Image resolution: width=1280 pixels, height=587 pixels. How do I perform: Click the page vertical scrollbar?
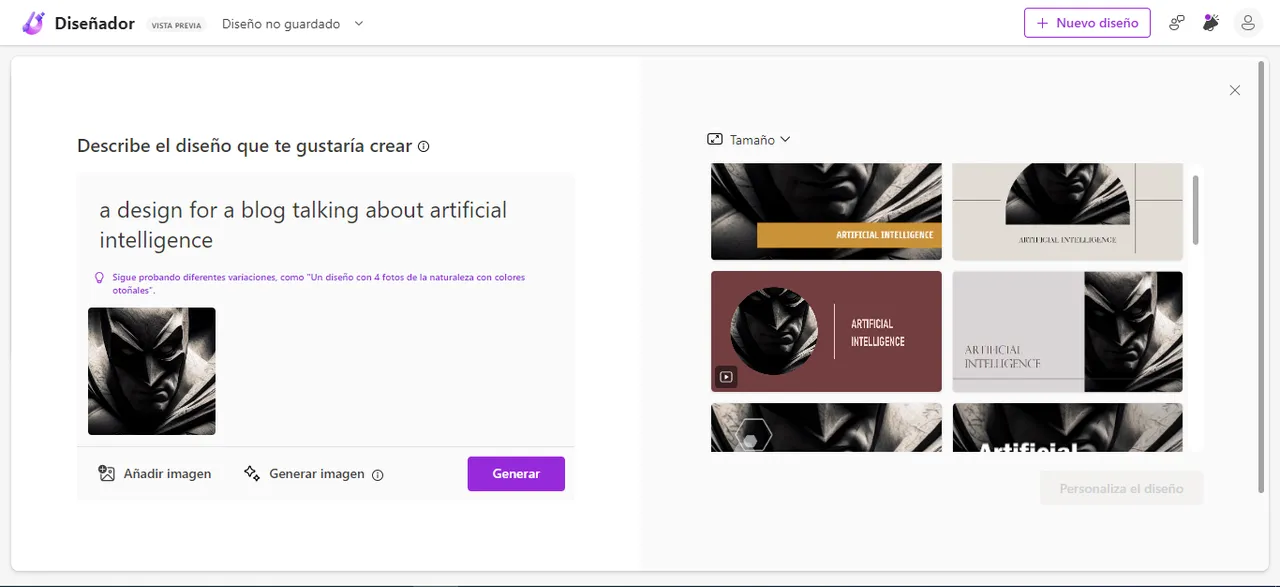(1260, 278)
